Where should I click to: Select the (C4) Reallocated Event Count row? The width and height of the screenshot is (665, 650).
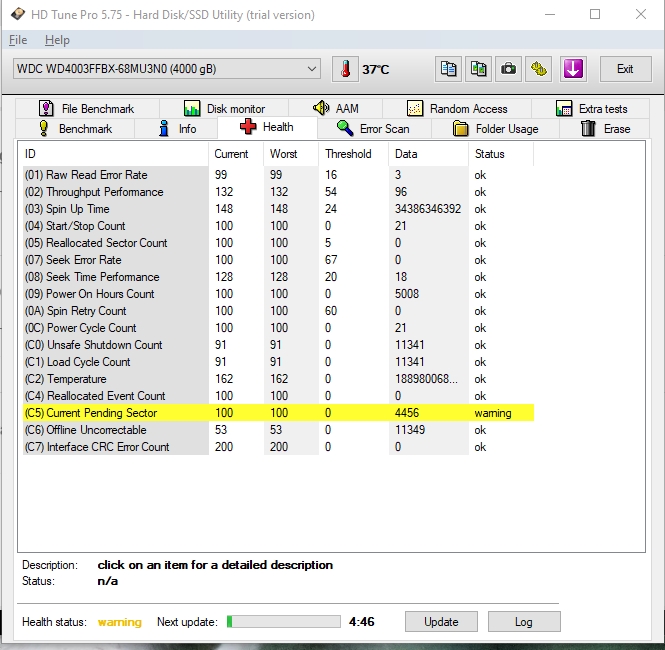[x=278, y=396]
